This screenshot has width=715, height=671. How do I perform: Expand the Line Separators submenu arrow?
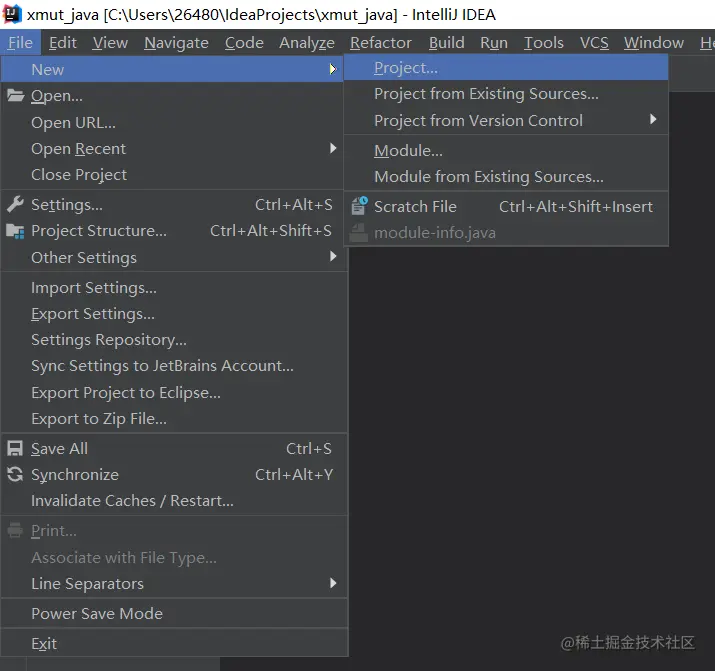333,583
